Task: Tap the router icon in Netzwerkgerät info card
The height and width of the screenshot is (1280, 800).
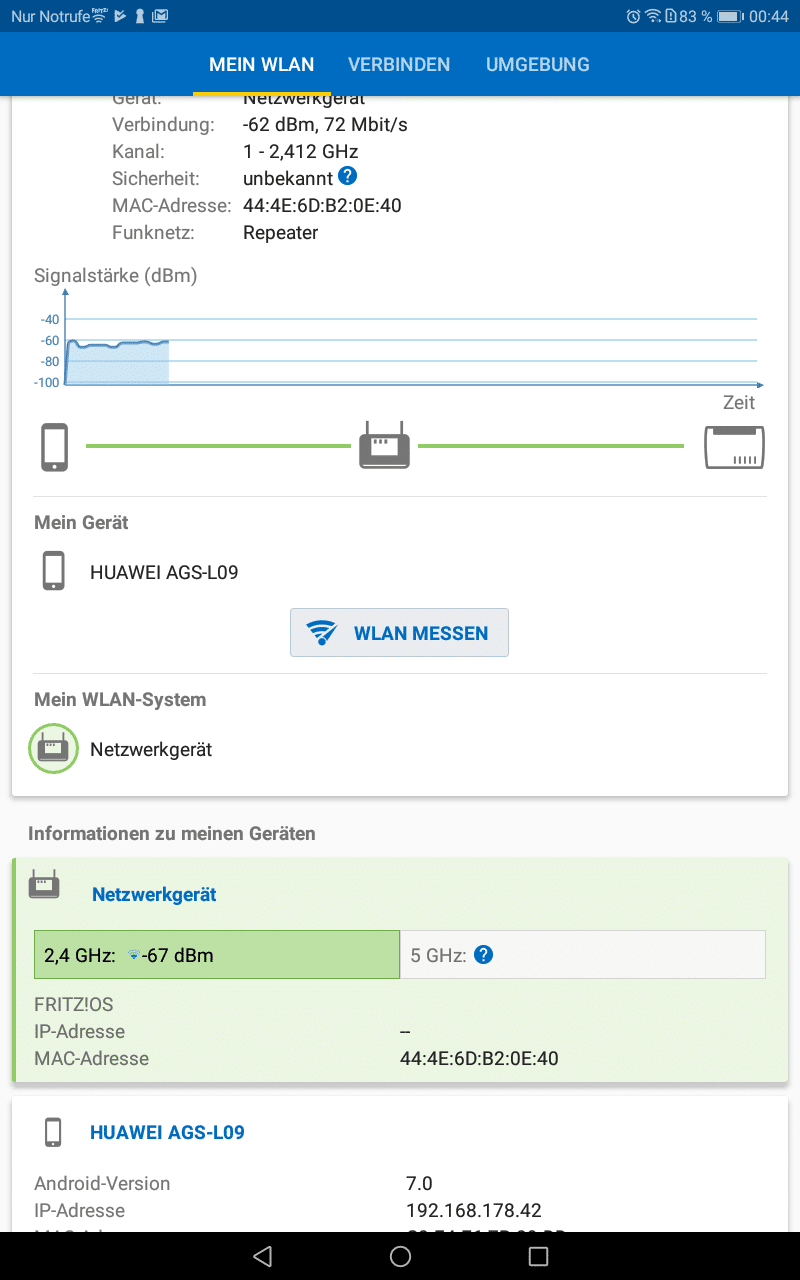Action: tap(45, 884)
